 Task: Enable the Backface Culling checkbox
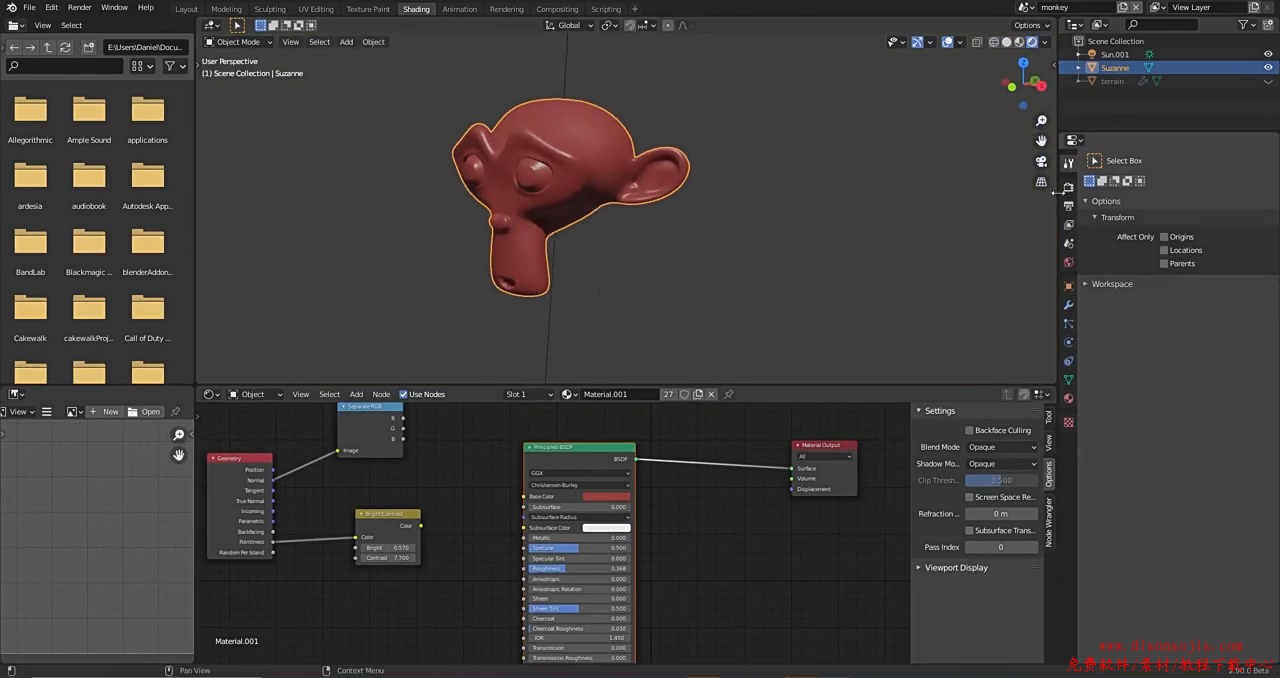[x=969, y=430]
